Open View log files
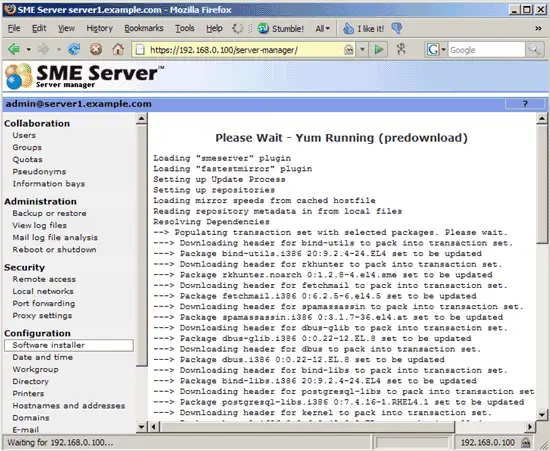 (40, 225)
